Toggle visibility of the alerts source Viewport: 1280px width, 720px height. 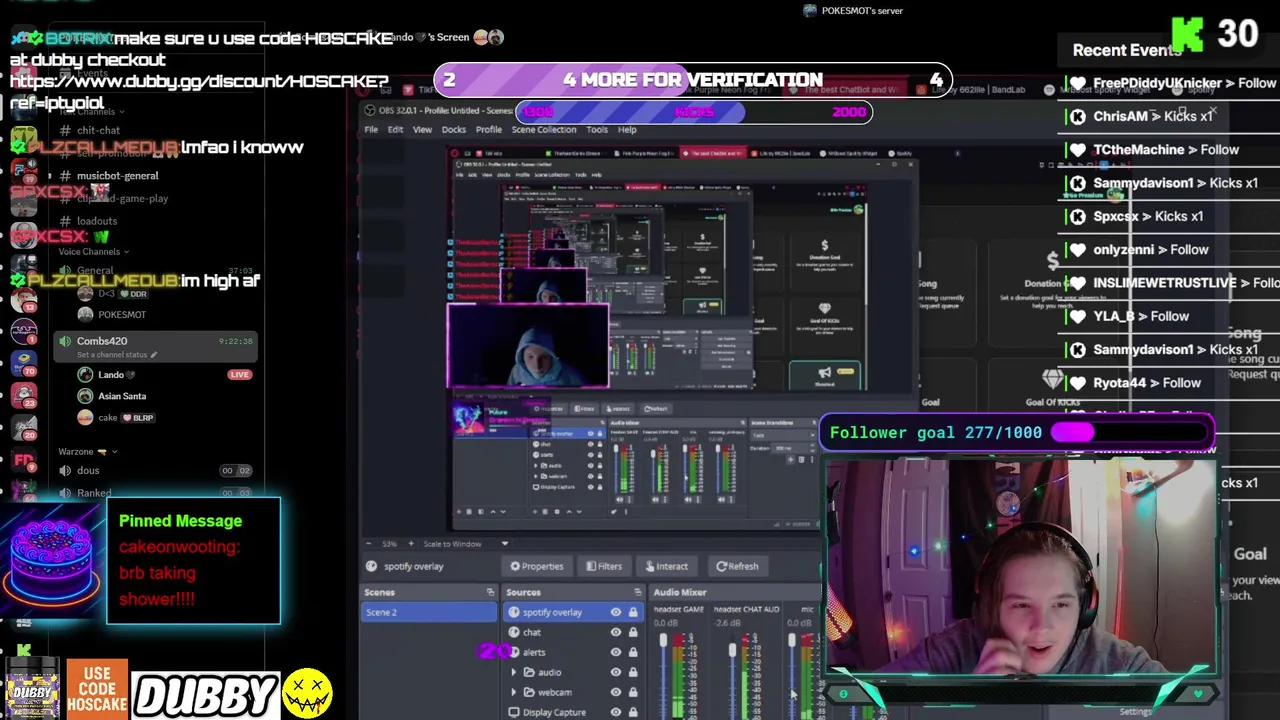click(x=616, y=652)
